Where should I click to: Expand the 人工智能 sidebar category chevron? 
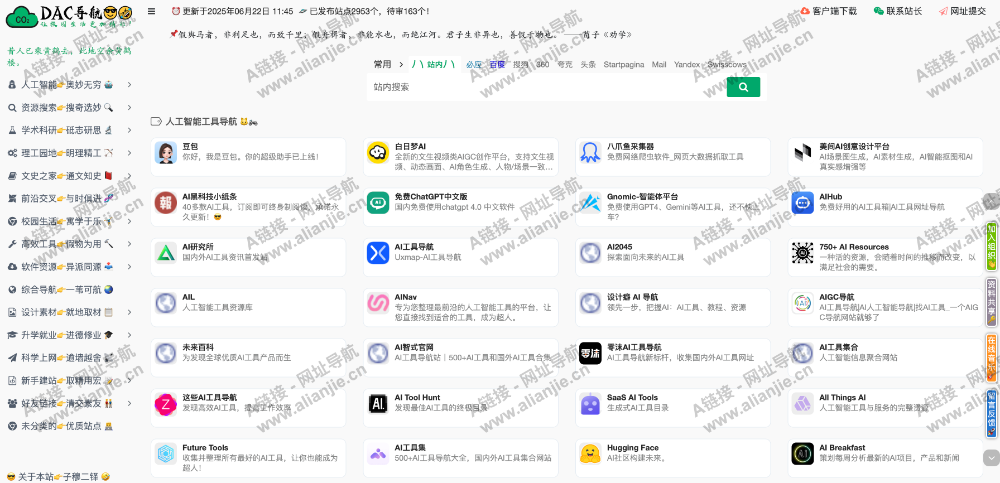(129, 84)
